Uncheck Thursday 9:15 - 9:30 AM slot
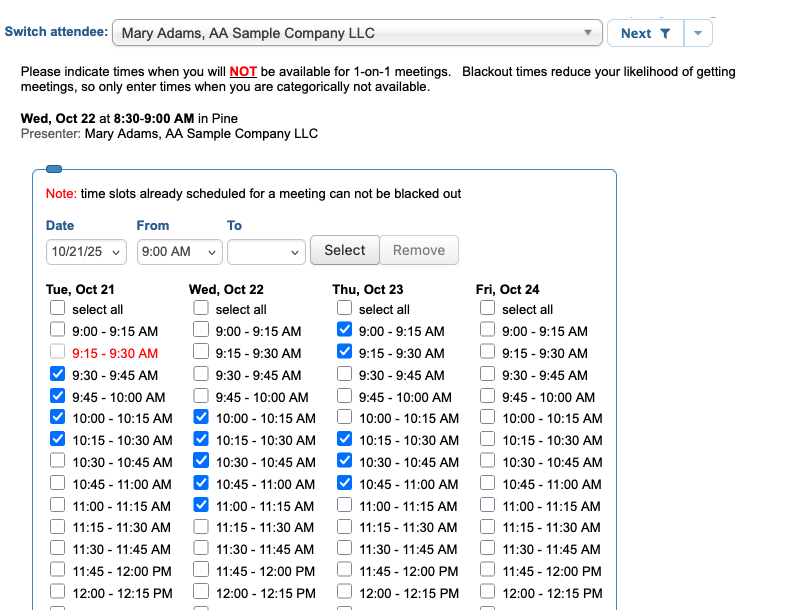Screen dimensions: 785x610 (345, 352)
